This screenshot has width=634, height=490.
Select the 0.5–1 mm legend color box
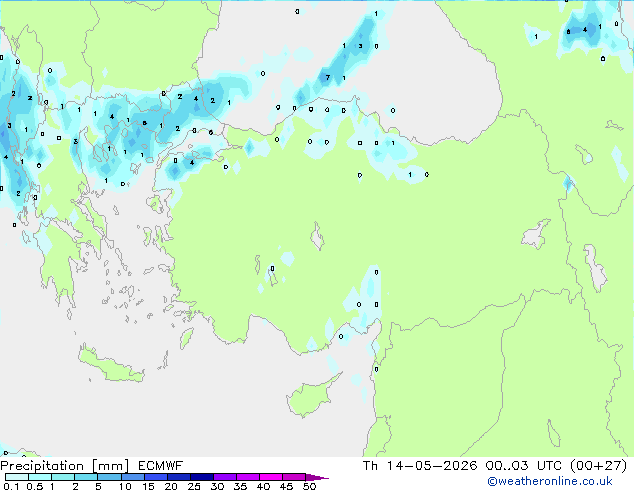click(40, 477)
